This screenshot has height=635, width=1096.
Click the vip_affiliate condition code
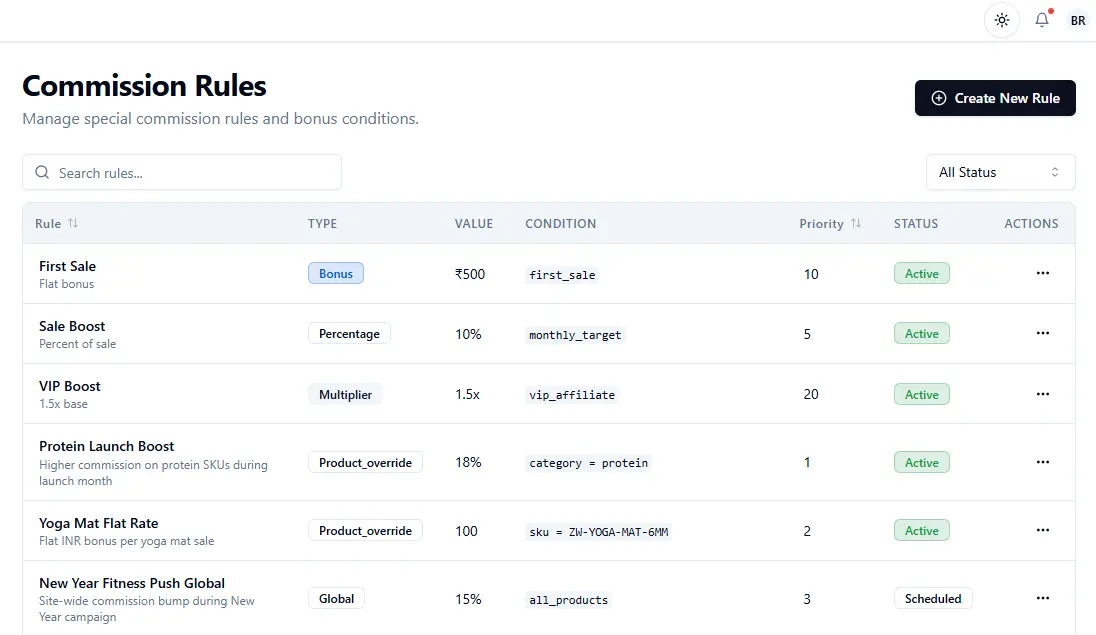(x=572, y=395)
